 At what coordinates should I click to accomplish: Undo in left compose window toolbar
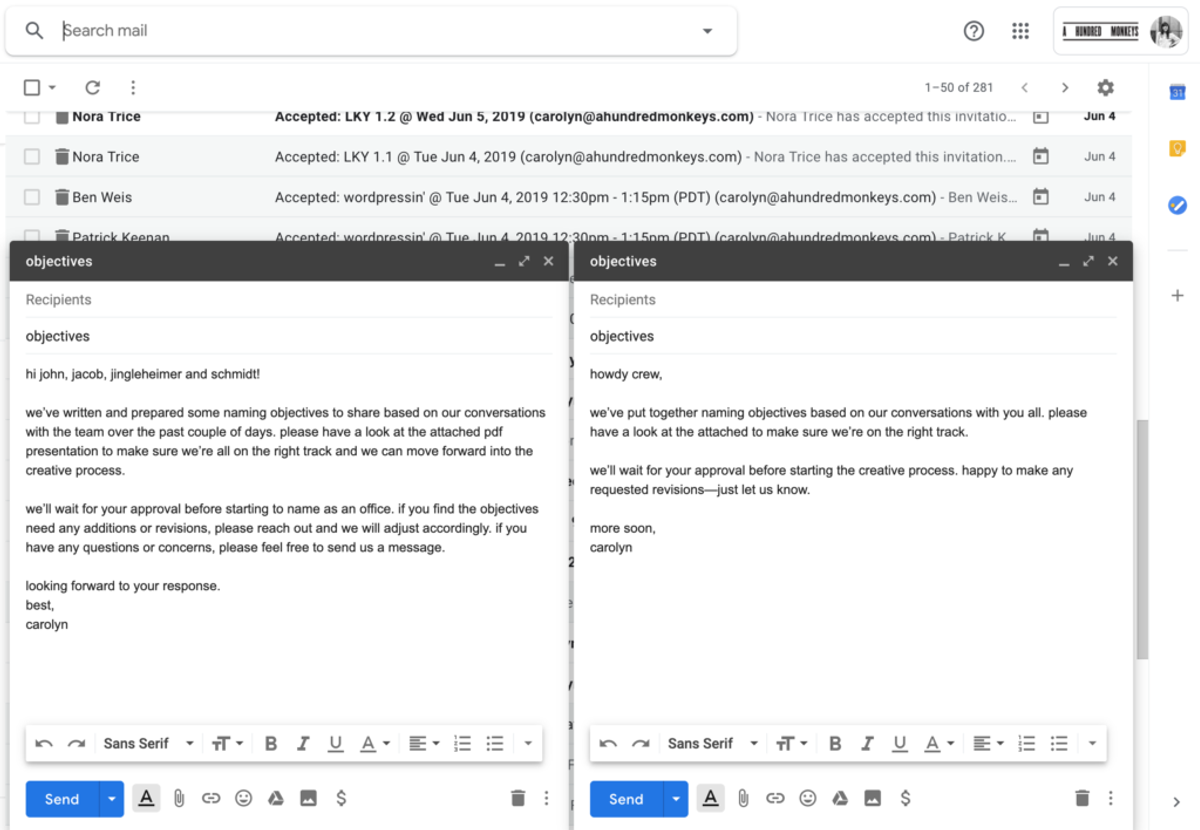click(x=43, y=744)
